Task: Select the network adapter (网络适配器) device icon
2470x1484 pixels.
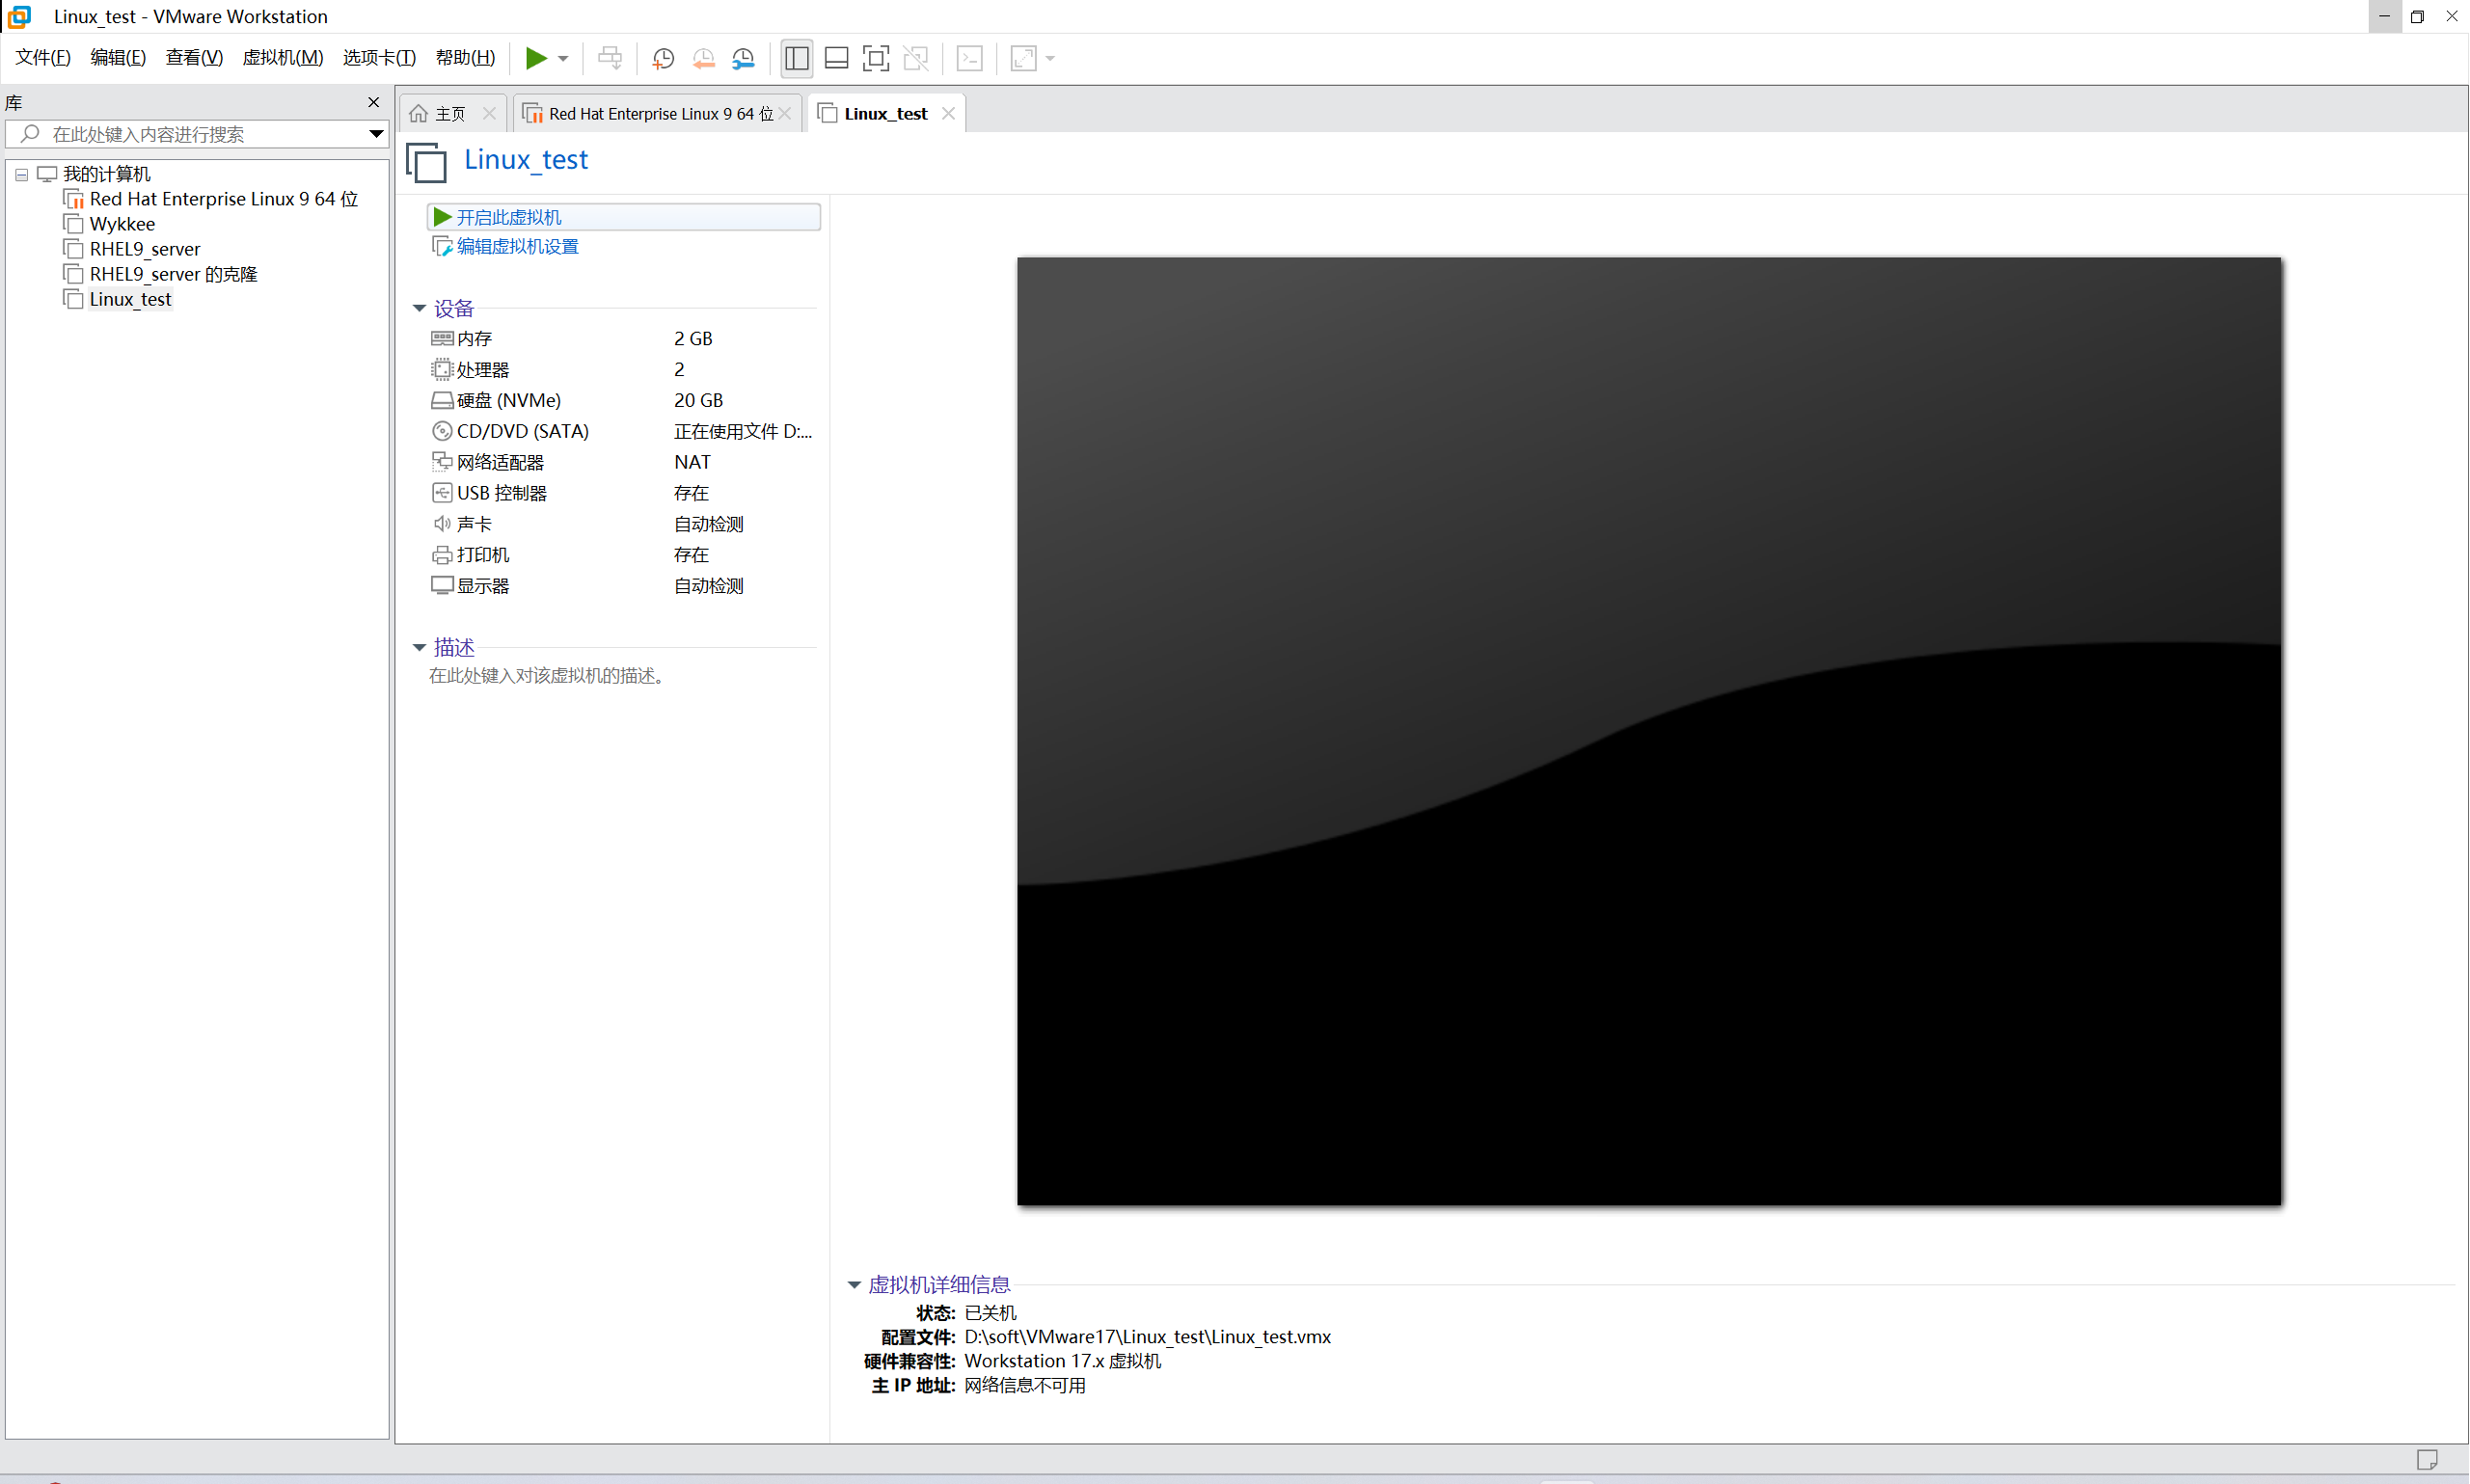Action: coord(442,461)
